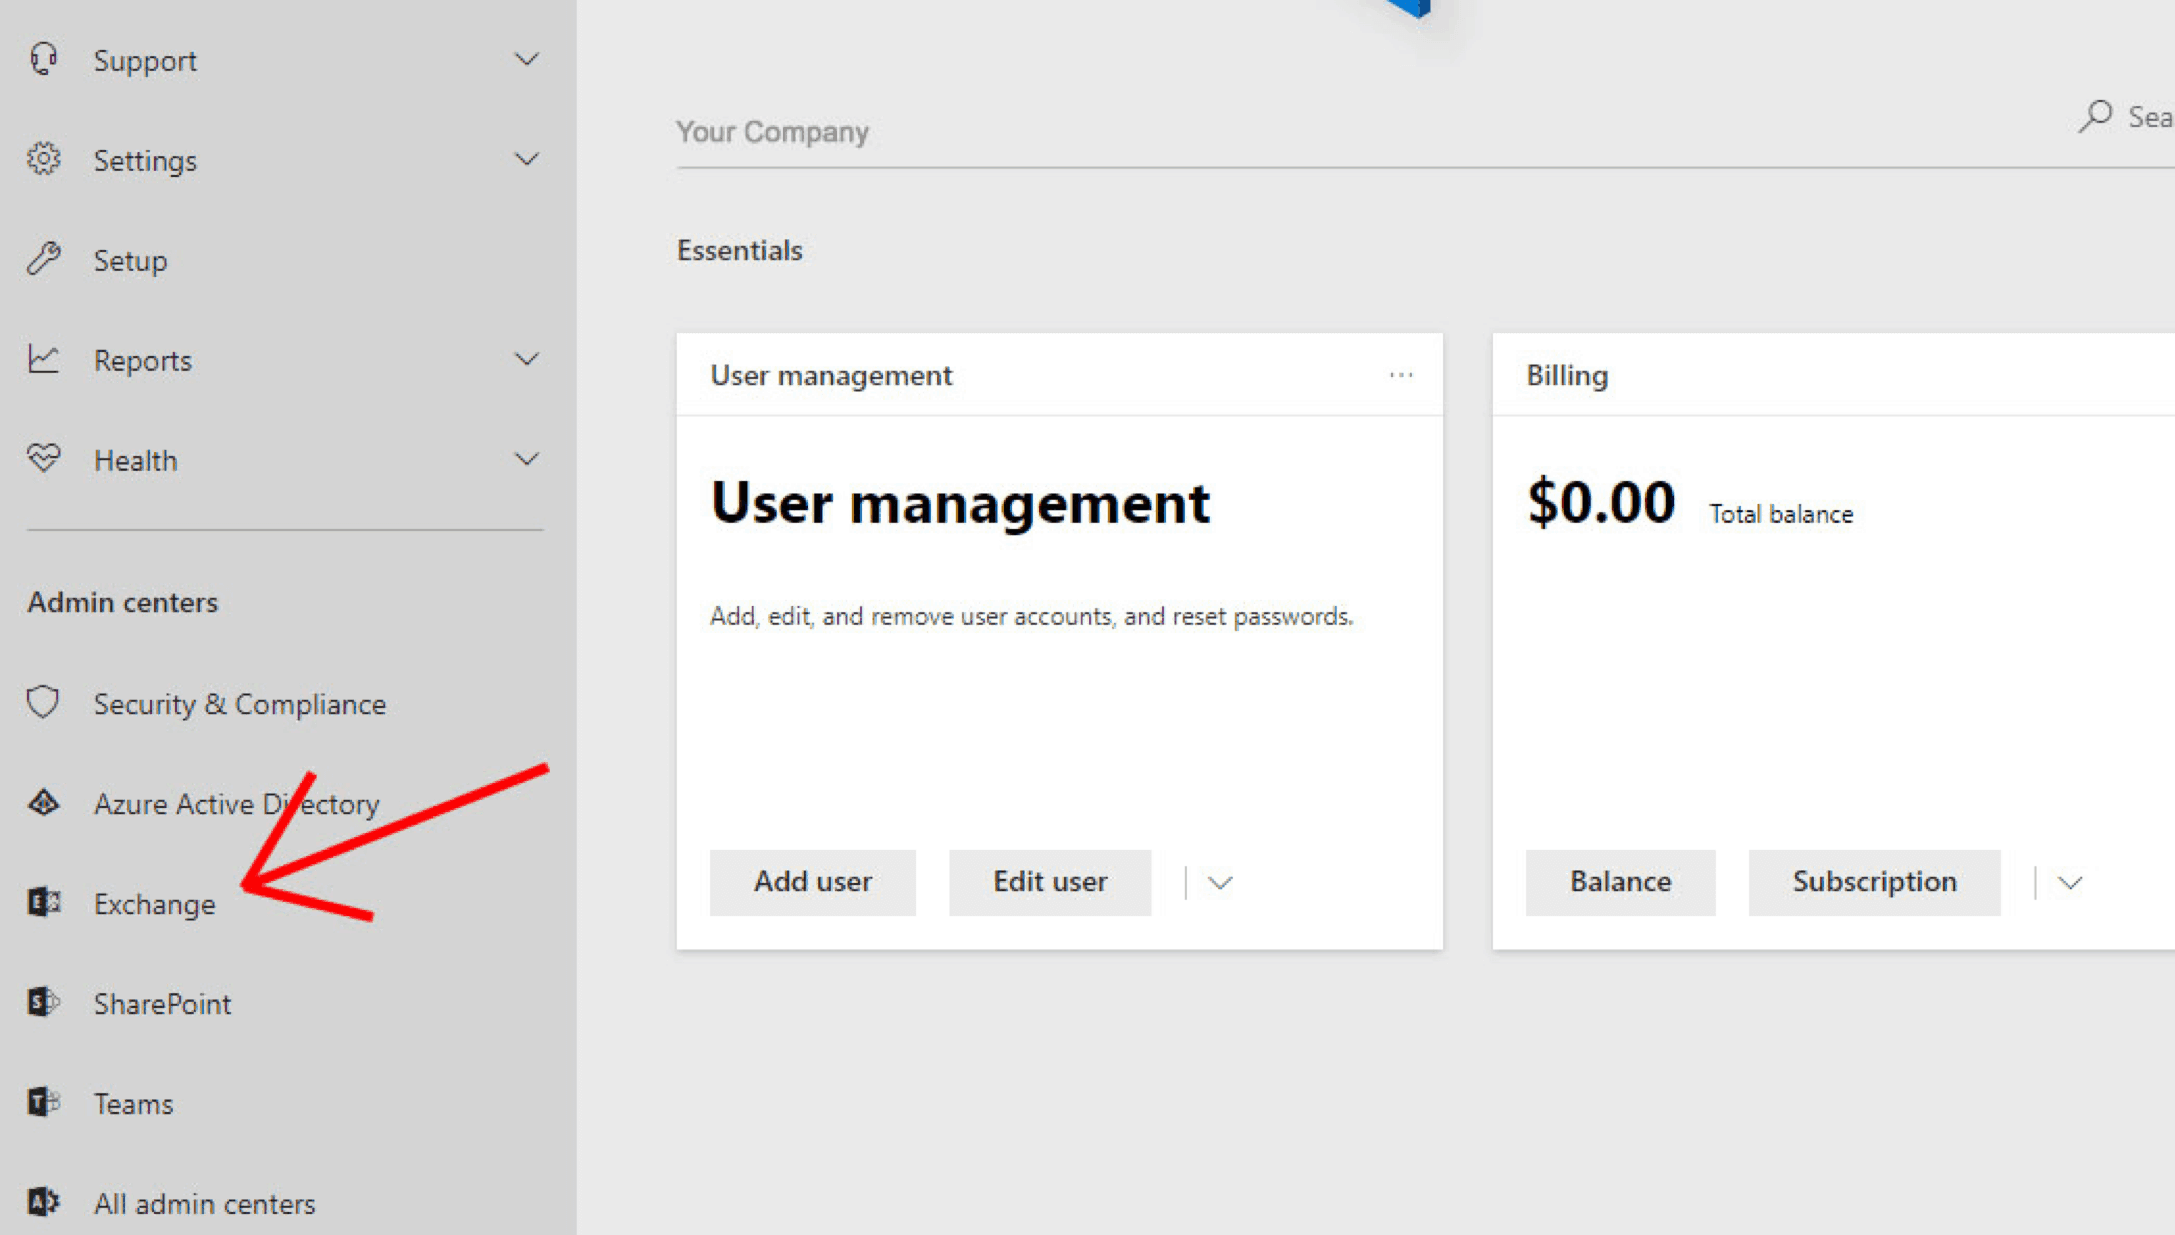
Task: Click the SharePoint logo icon
Action: (x=43, y=1002)
